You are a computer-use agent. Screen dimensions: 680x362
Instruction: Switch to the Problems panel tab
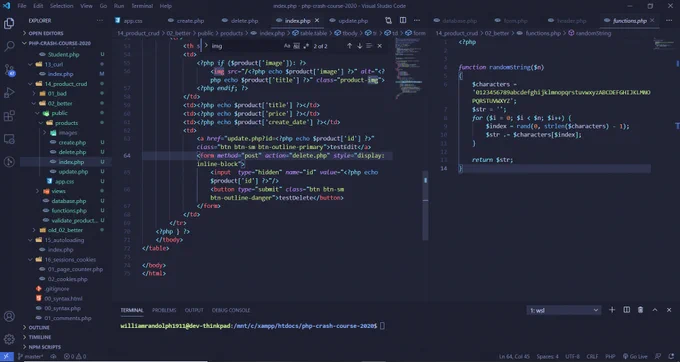164,310
